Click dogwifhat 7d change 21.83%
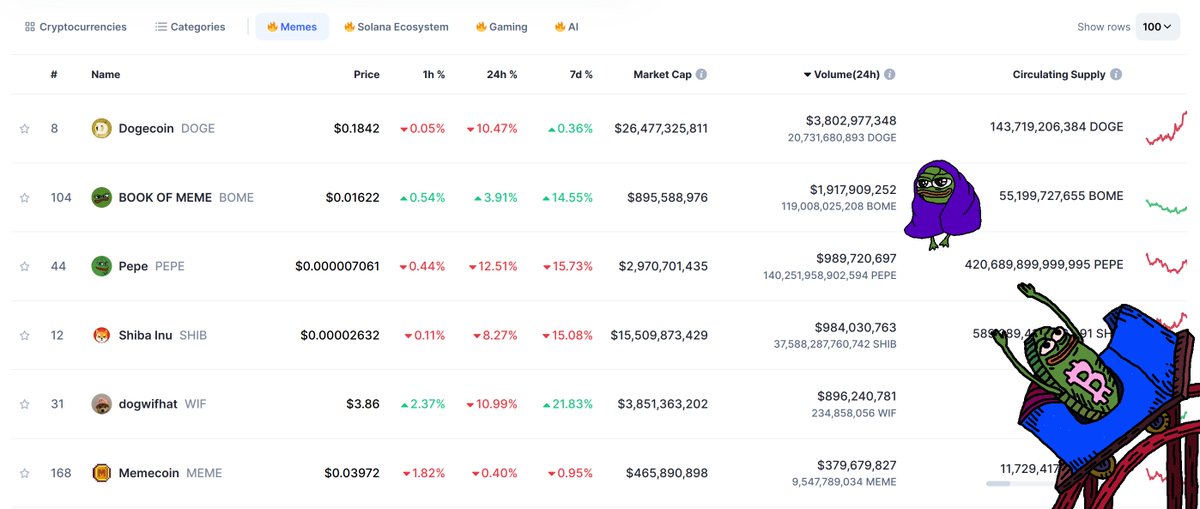 tap(570, 404)
